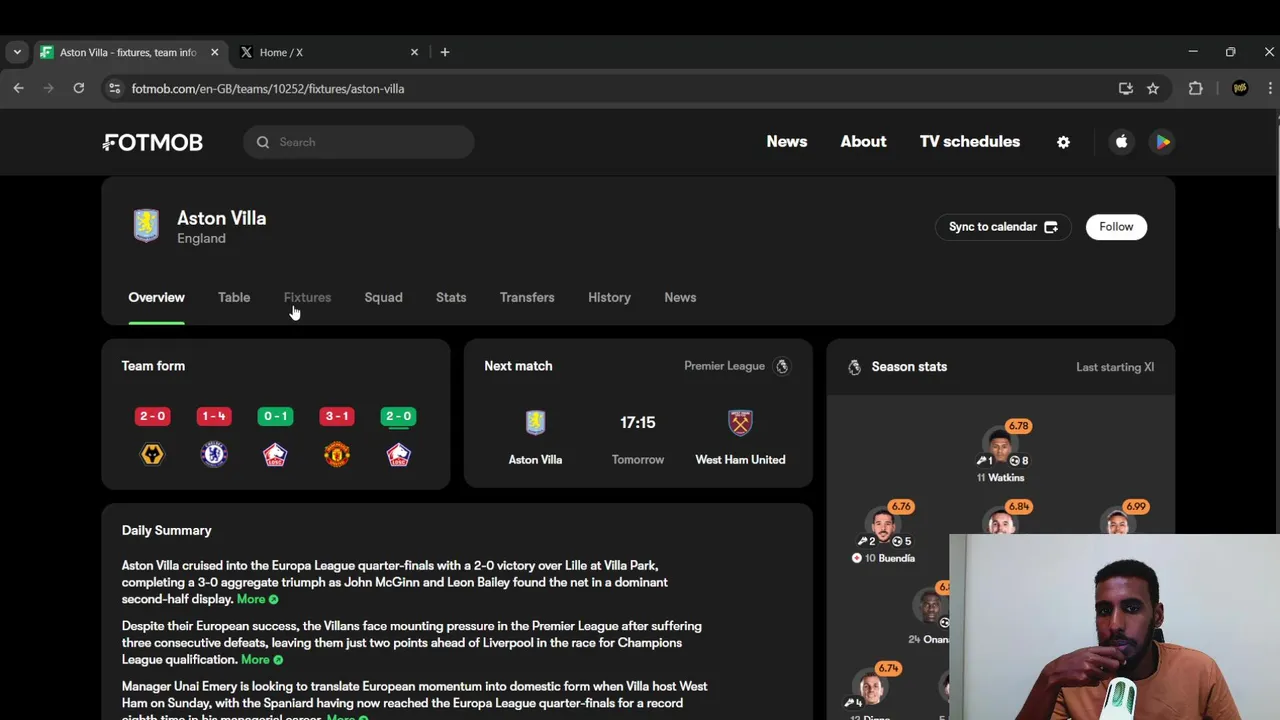Open the 2-0 Wolves result

pyautogui.click(x=152, y=416)
